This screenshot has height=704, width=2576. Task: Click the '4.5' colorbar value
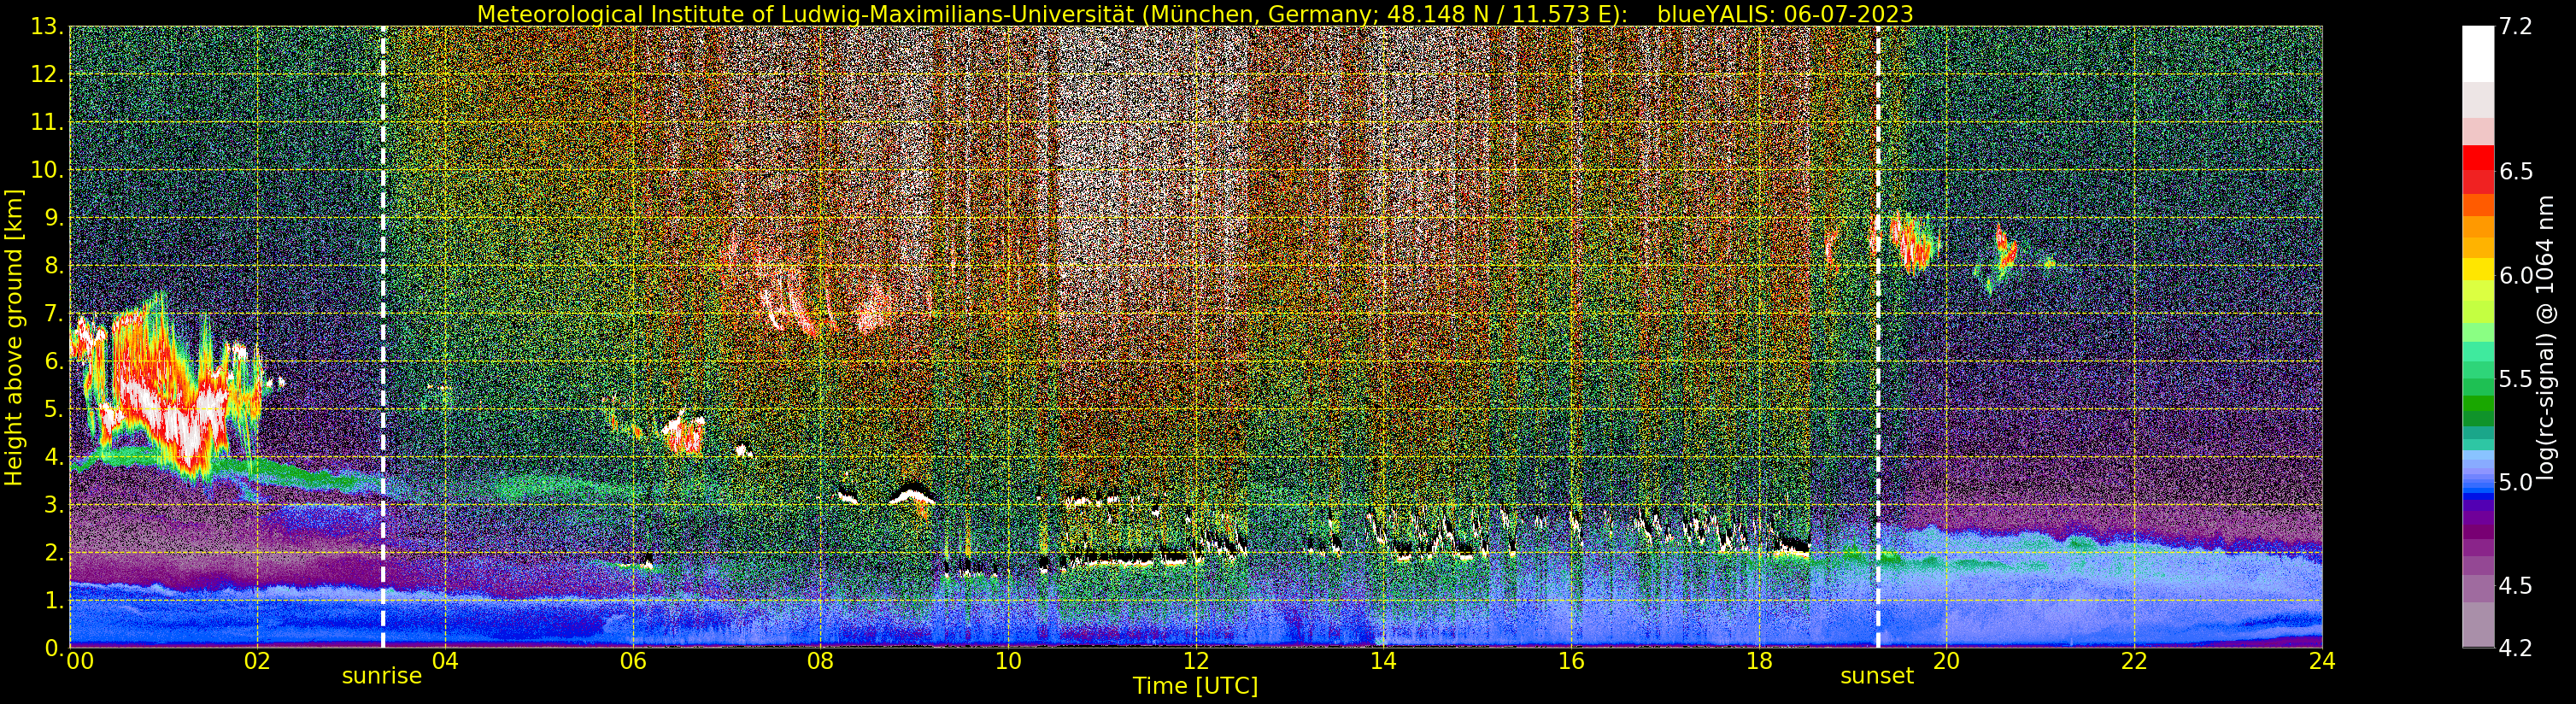coord(2515,586)
